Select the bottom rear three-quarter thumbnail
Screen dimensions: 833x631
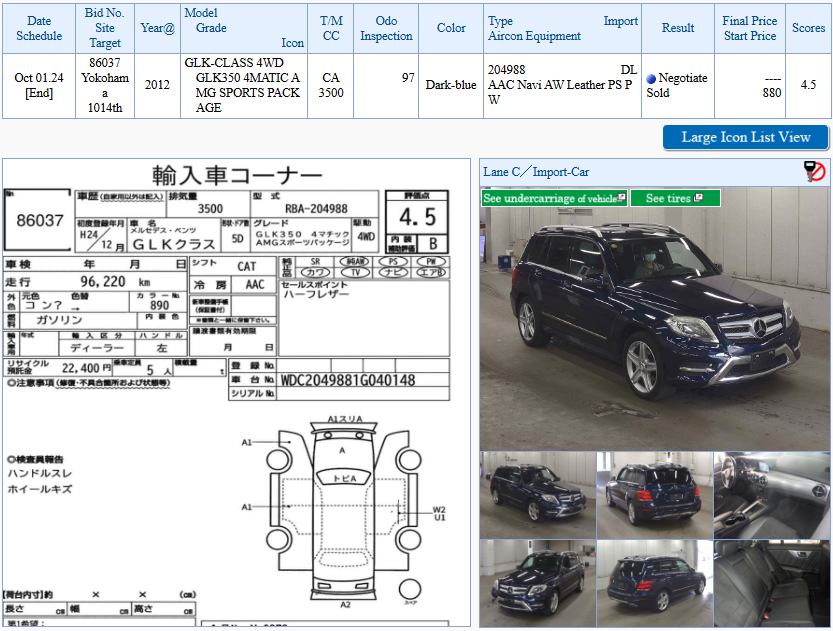(x=654, y=583)
